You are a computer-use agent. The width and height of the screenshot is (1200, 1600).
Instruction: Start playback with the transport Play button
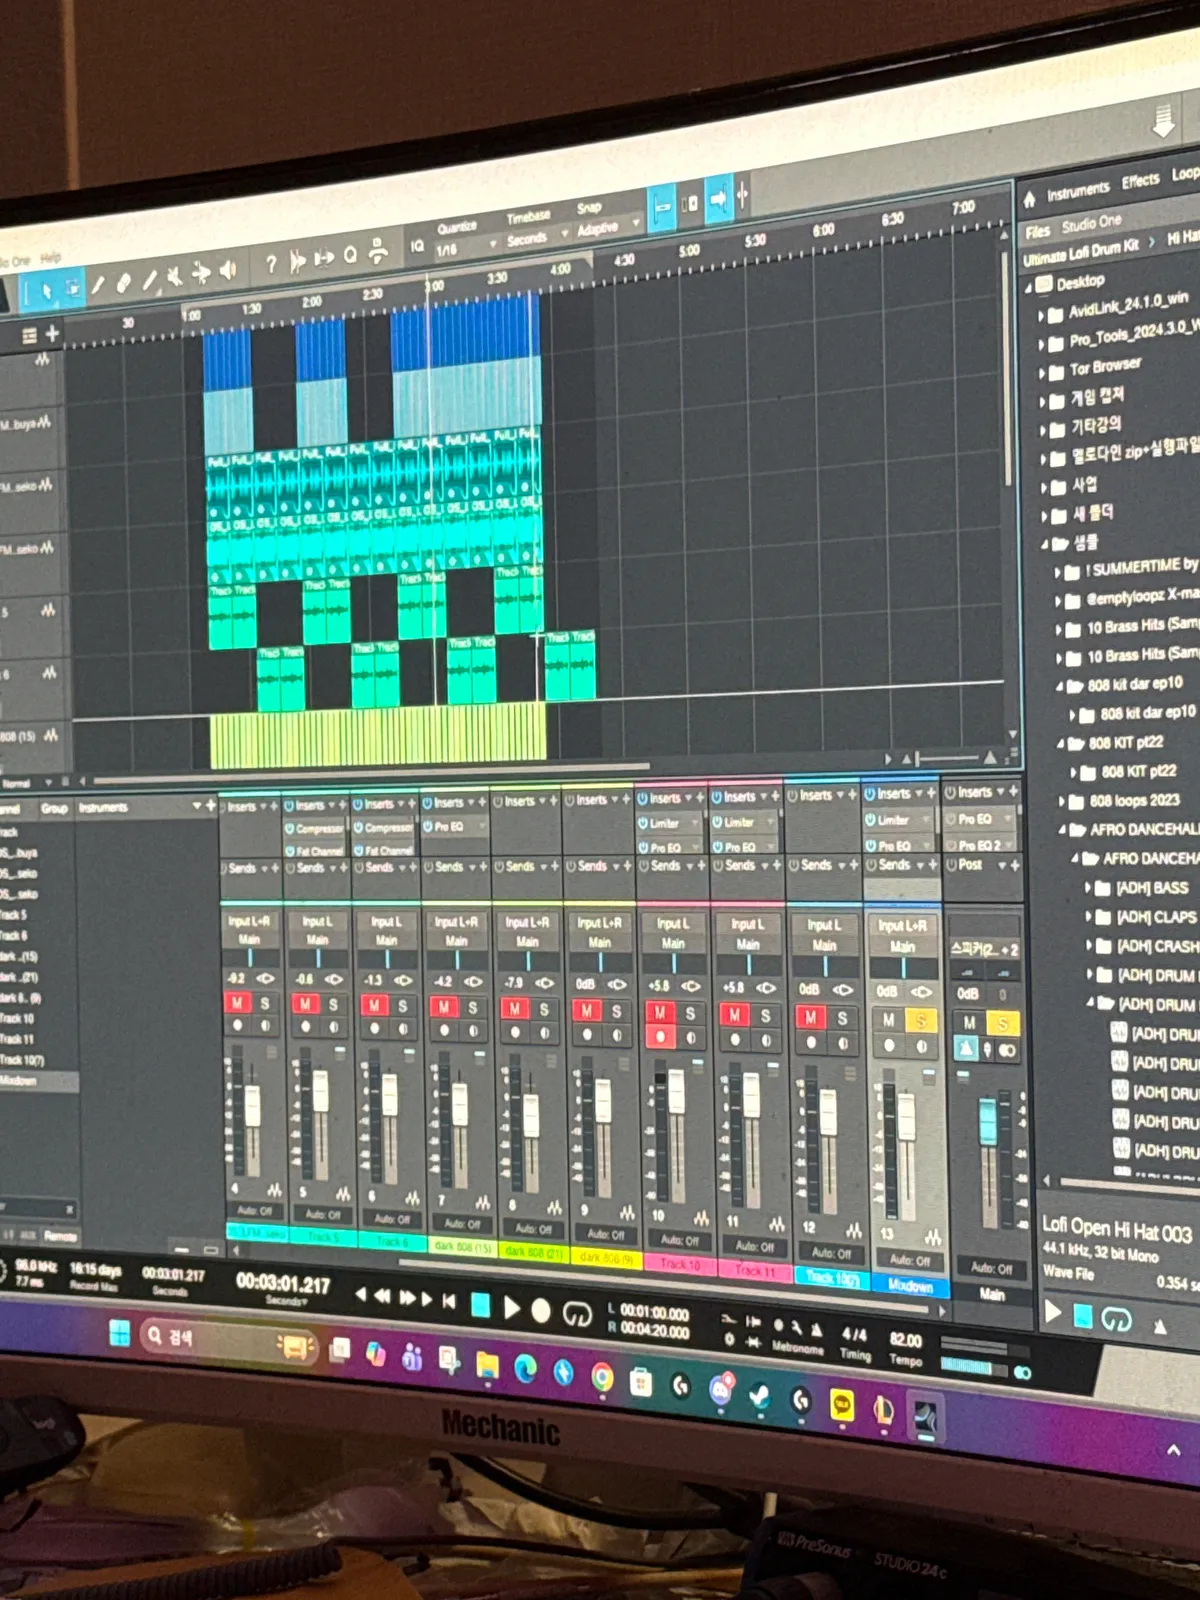coord(511,1307)
